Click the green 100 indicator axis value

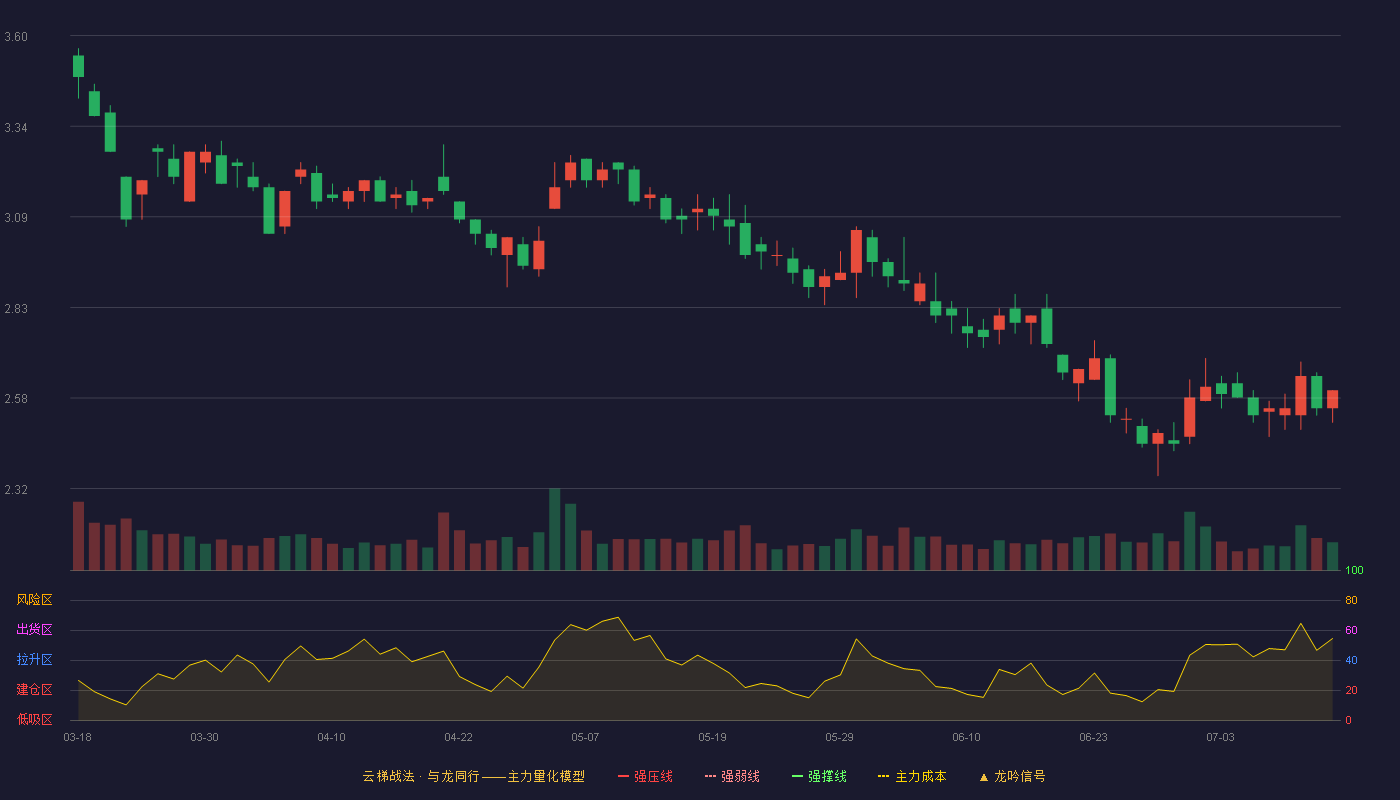tap(1354, 571)
